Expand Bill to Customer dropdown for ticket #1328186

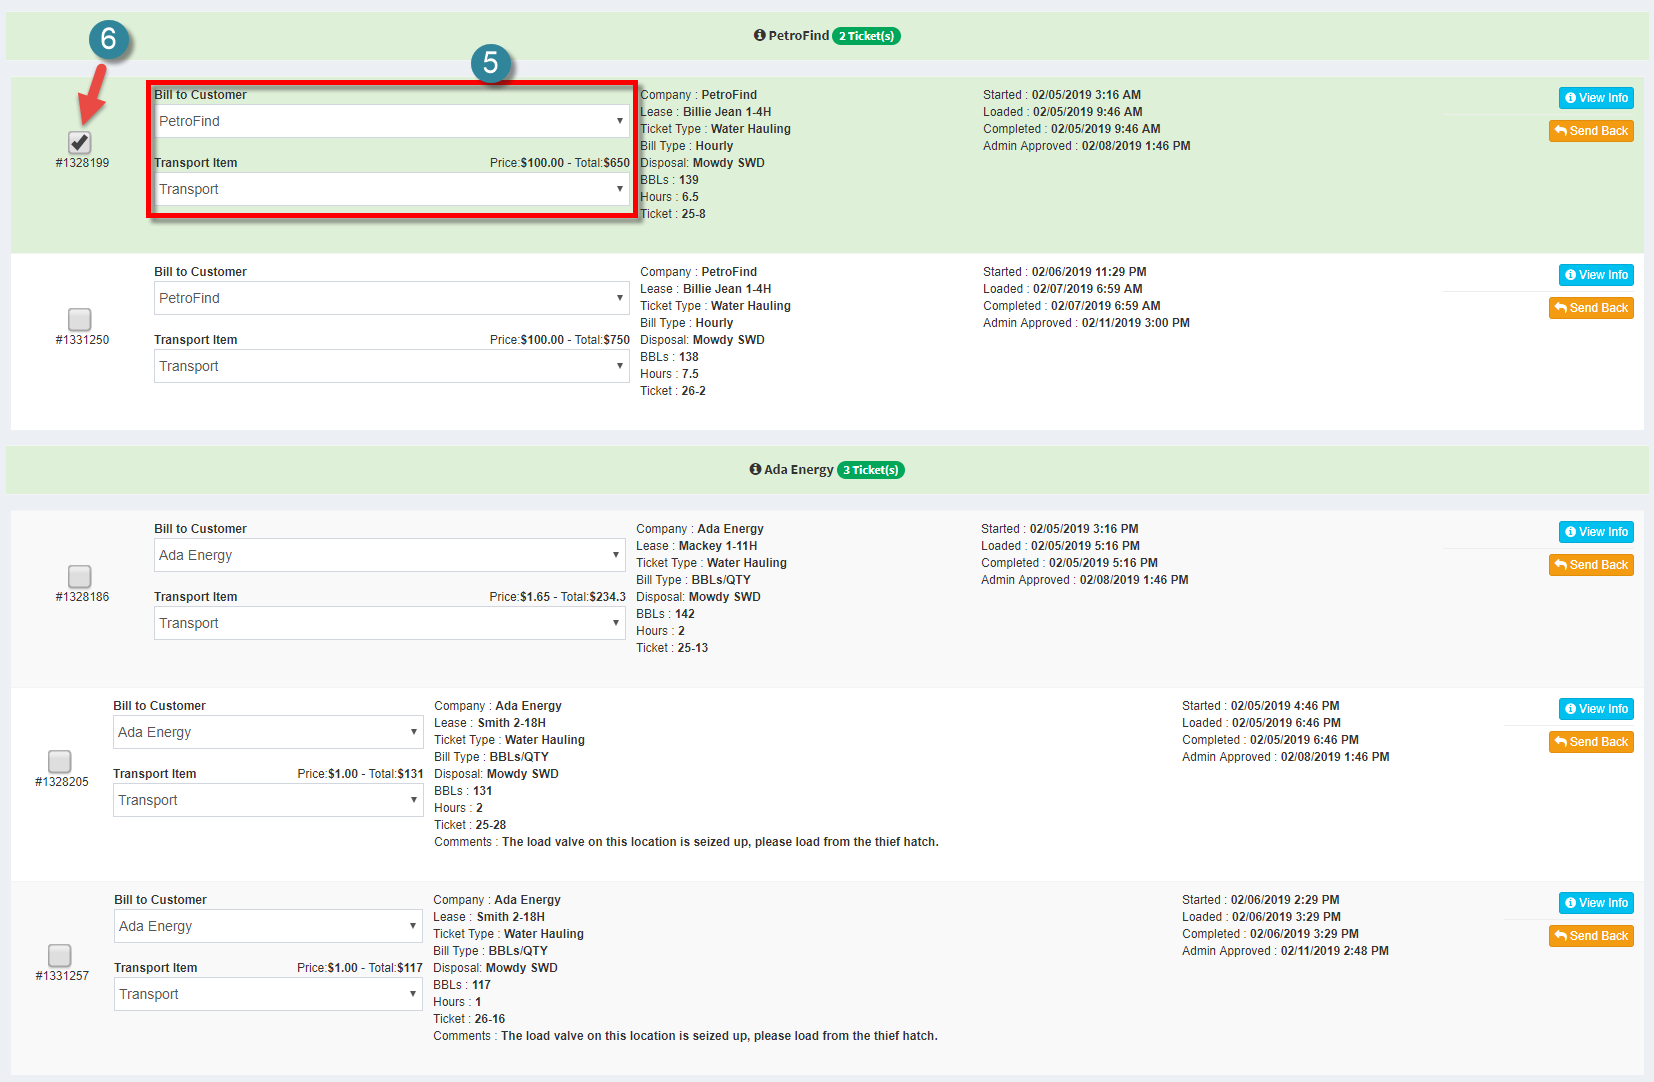390,555
